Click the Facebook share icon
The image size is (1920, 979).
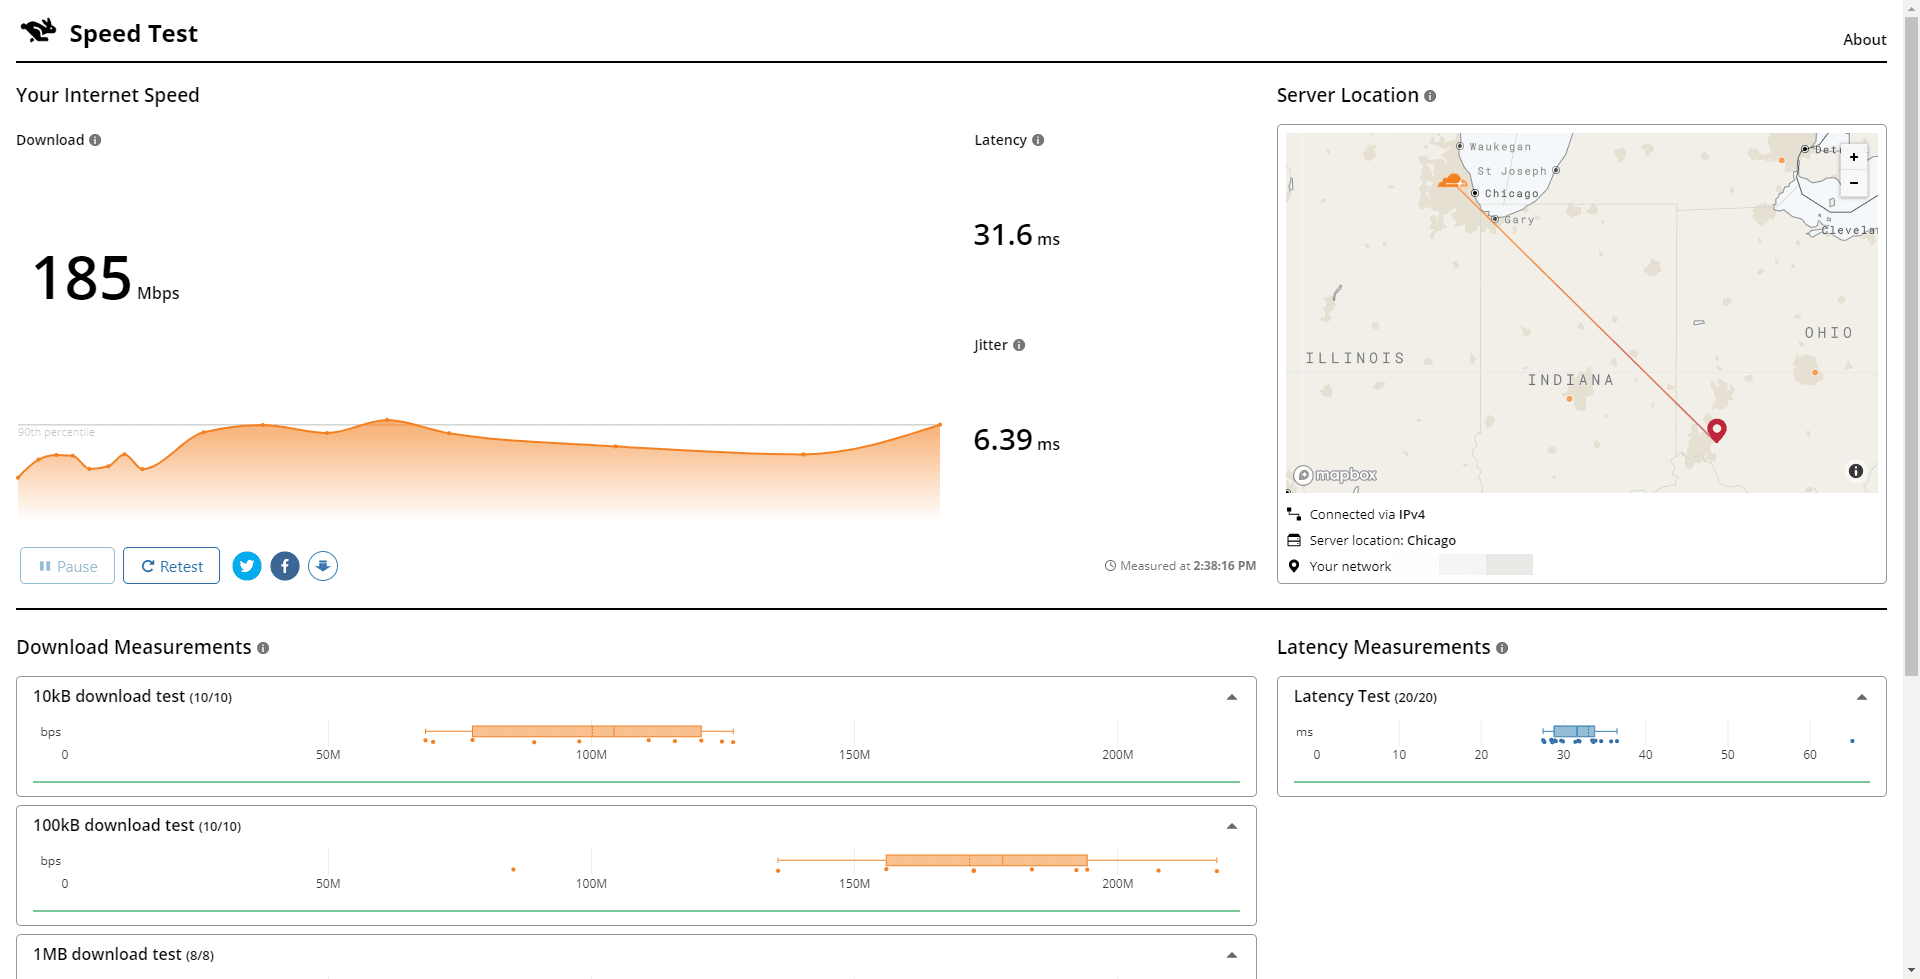pos(285,566)
